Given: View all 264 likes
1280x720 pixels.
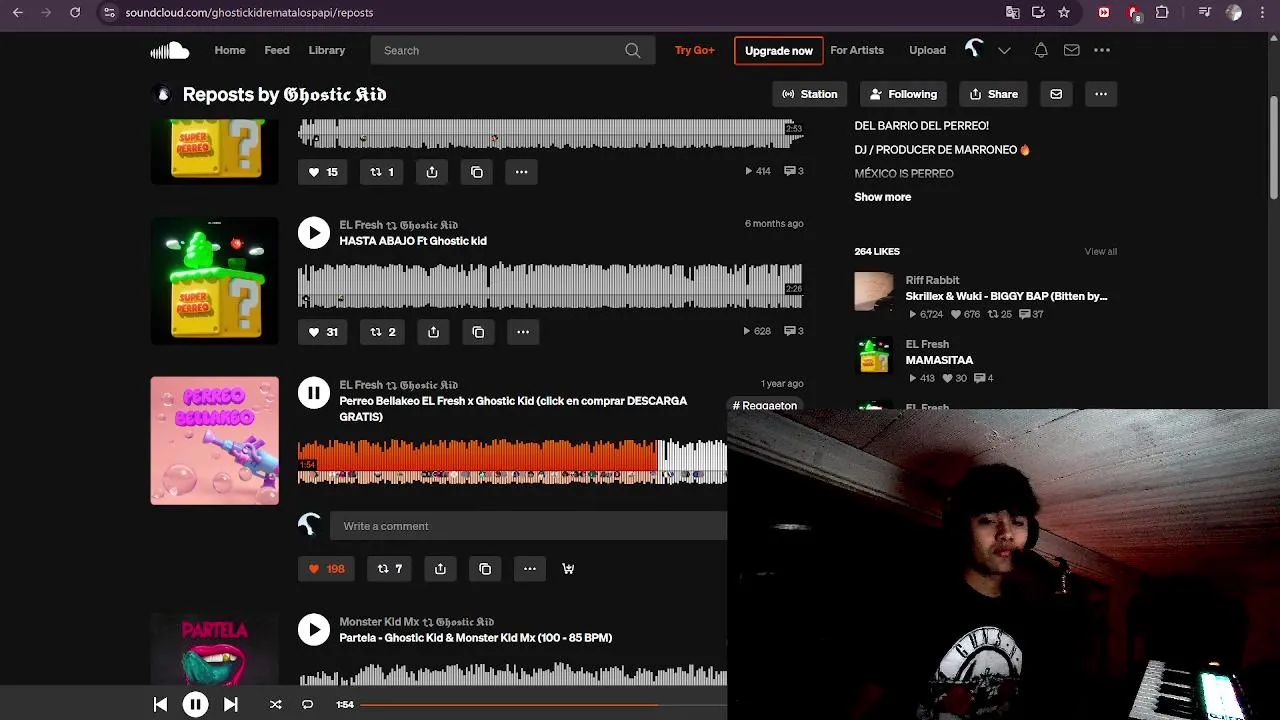Looking at the screenshot, I should pyautogui.click(x=1100, y=252).
